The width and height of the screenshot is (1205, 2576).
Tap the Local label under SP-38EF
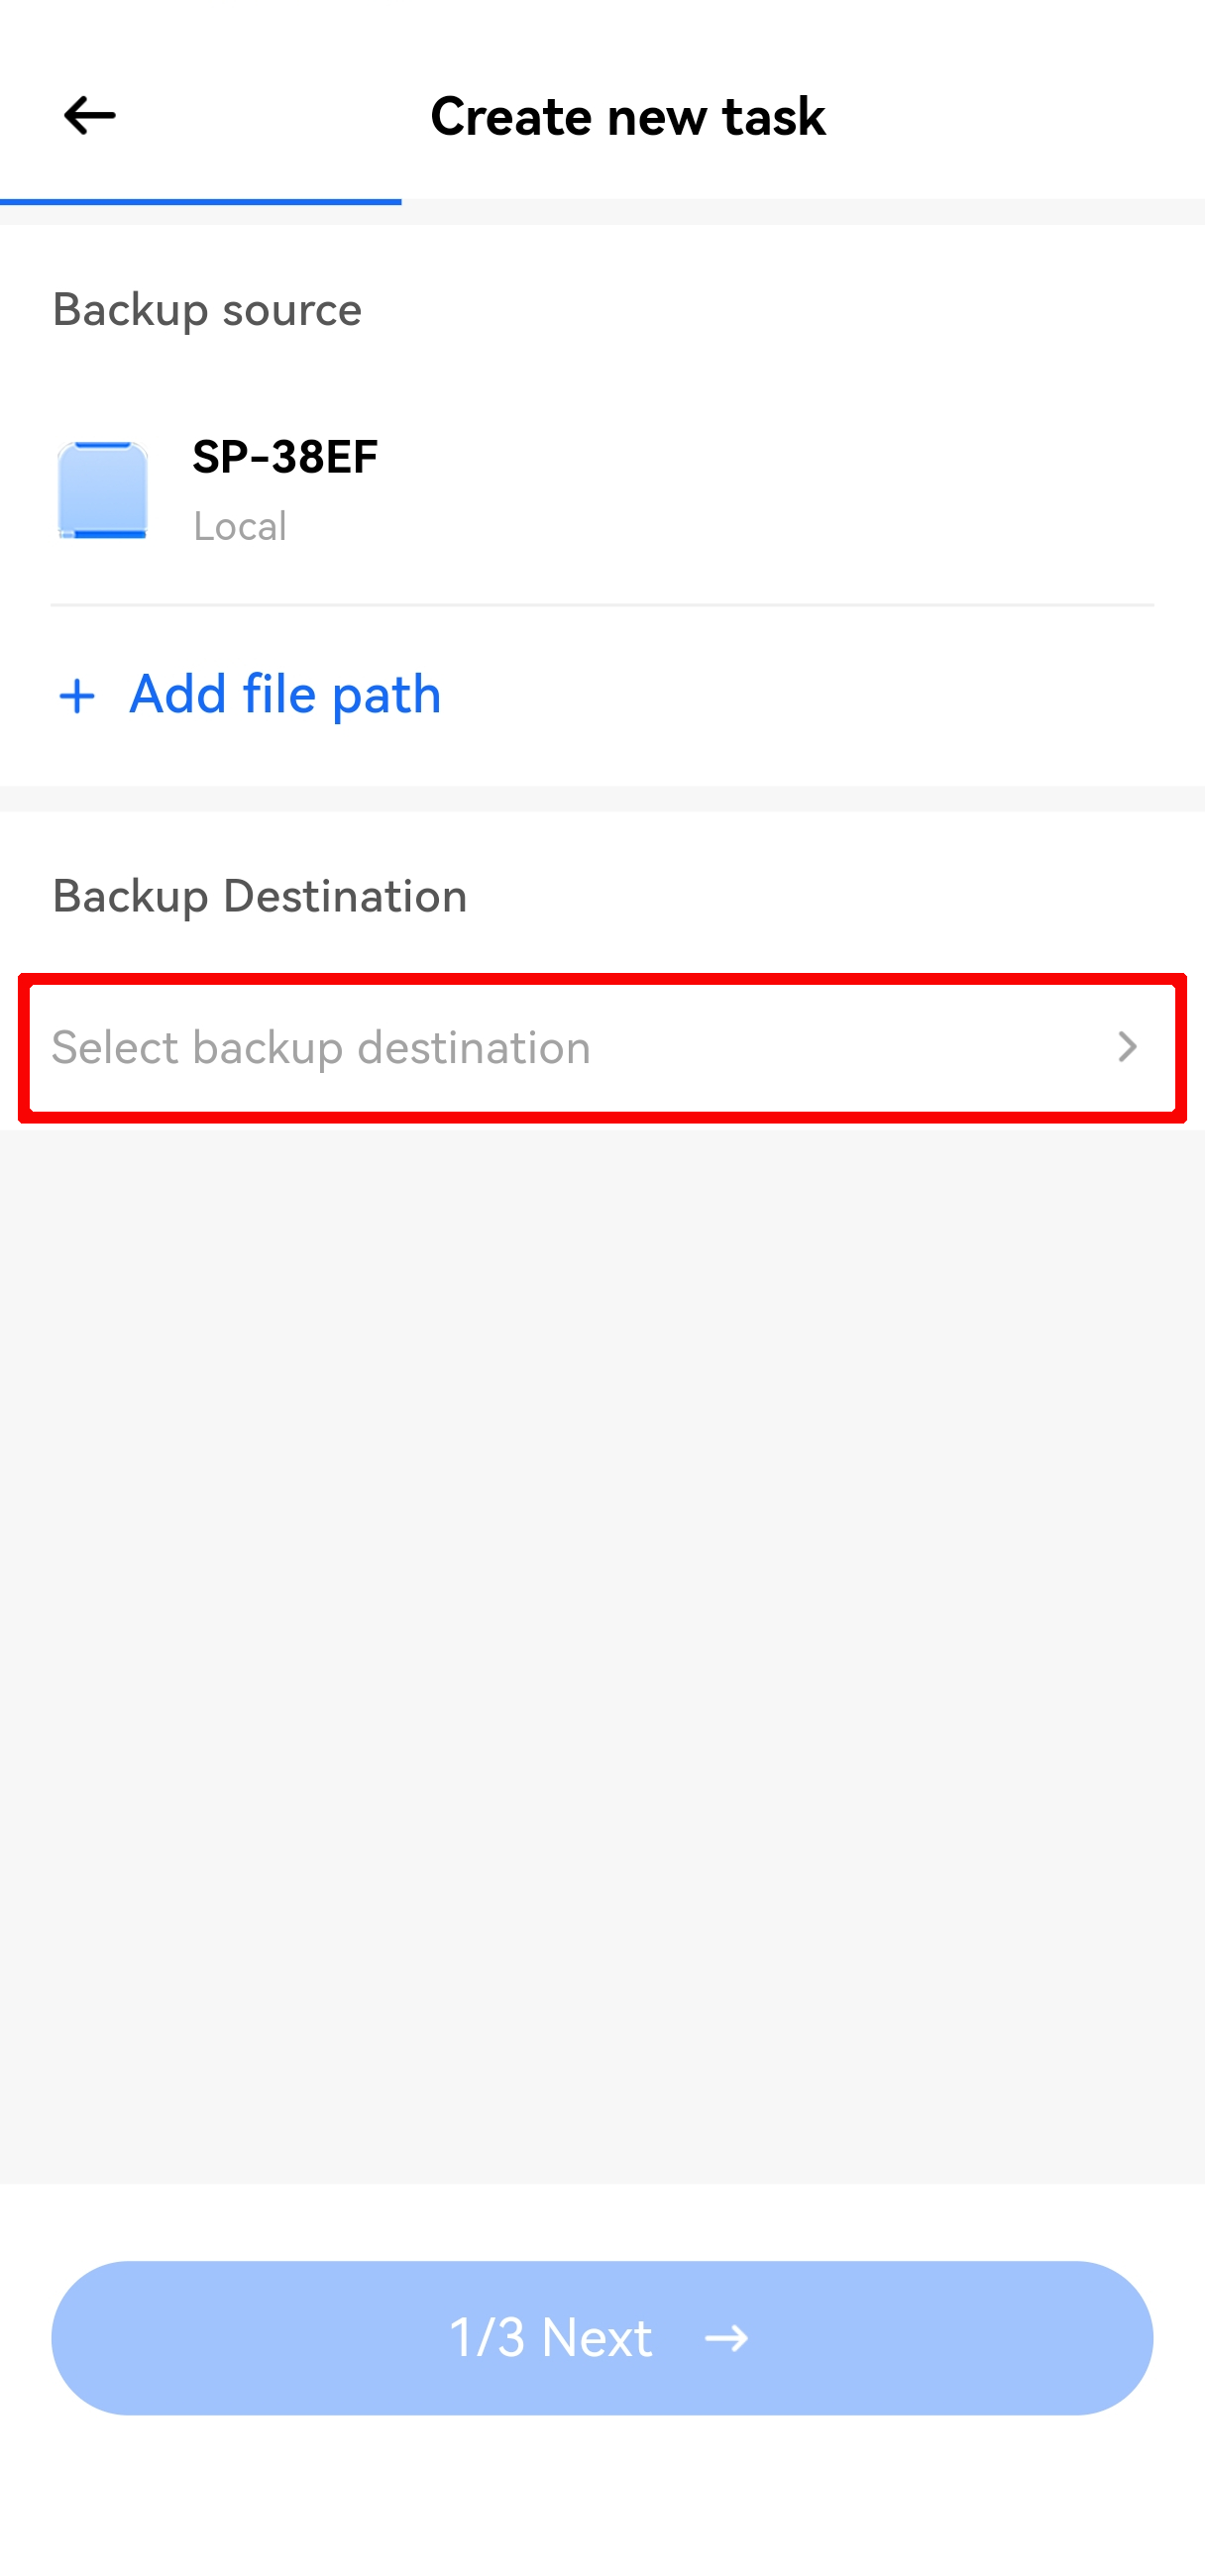[x=240, y=526]
